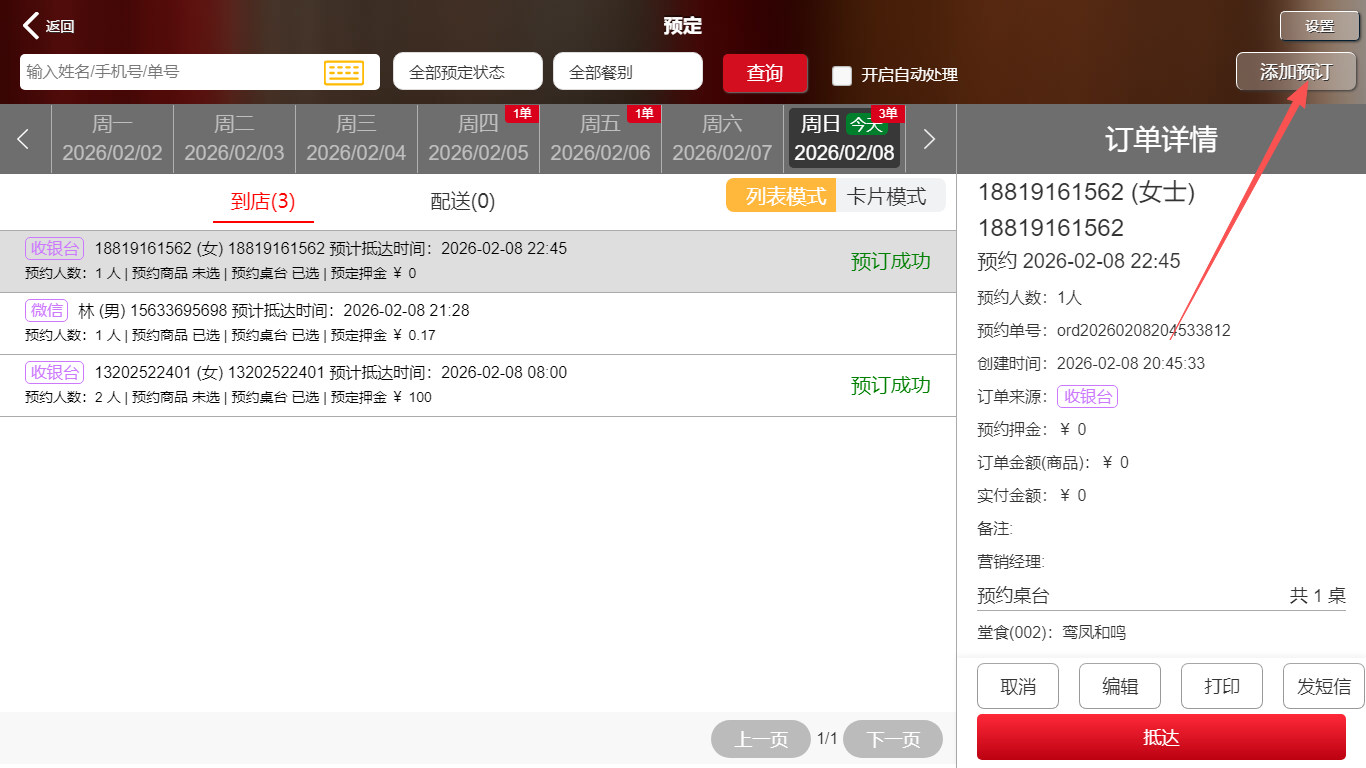Click the 打印 print button
1366x768 pixels.
[1221, 686]
